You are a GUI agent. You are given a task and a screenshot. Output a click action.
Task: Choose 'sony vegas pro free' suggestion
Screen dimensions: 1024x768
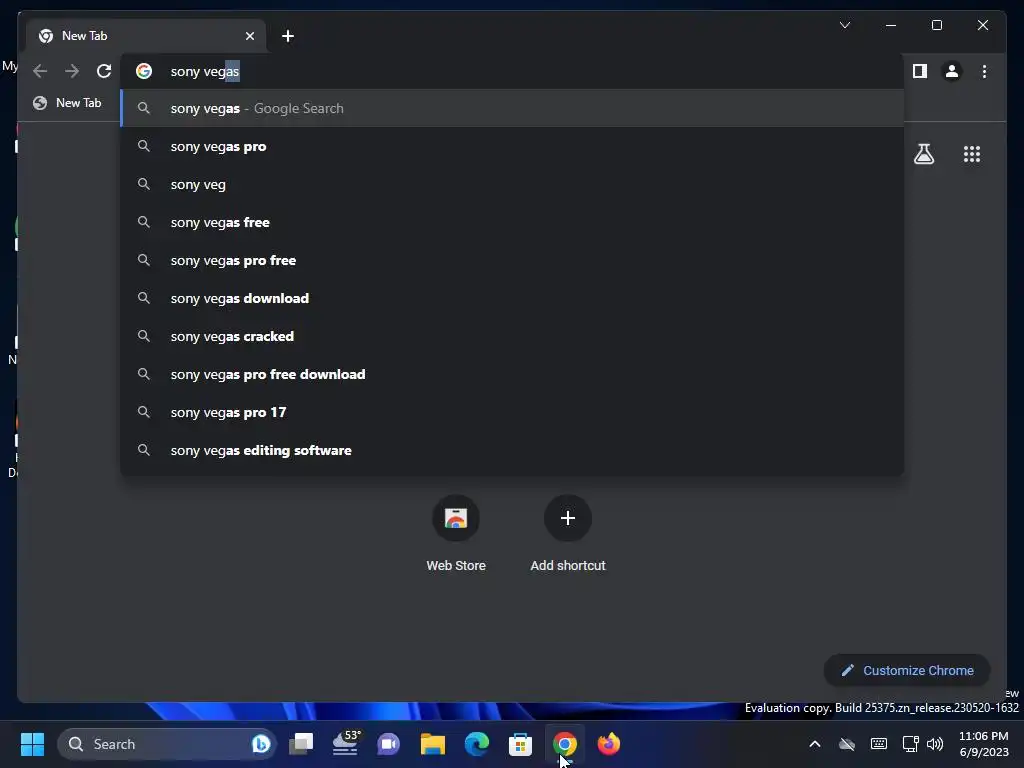click(513, 260)
